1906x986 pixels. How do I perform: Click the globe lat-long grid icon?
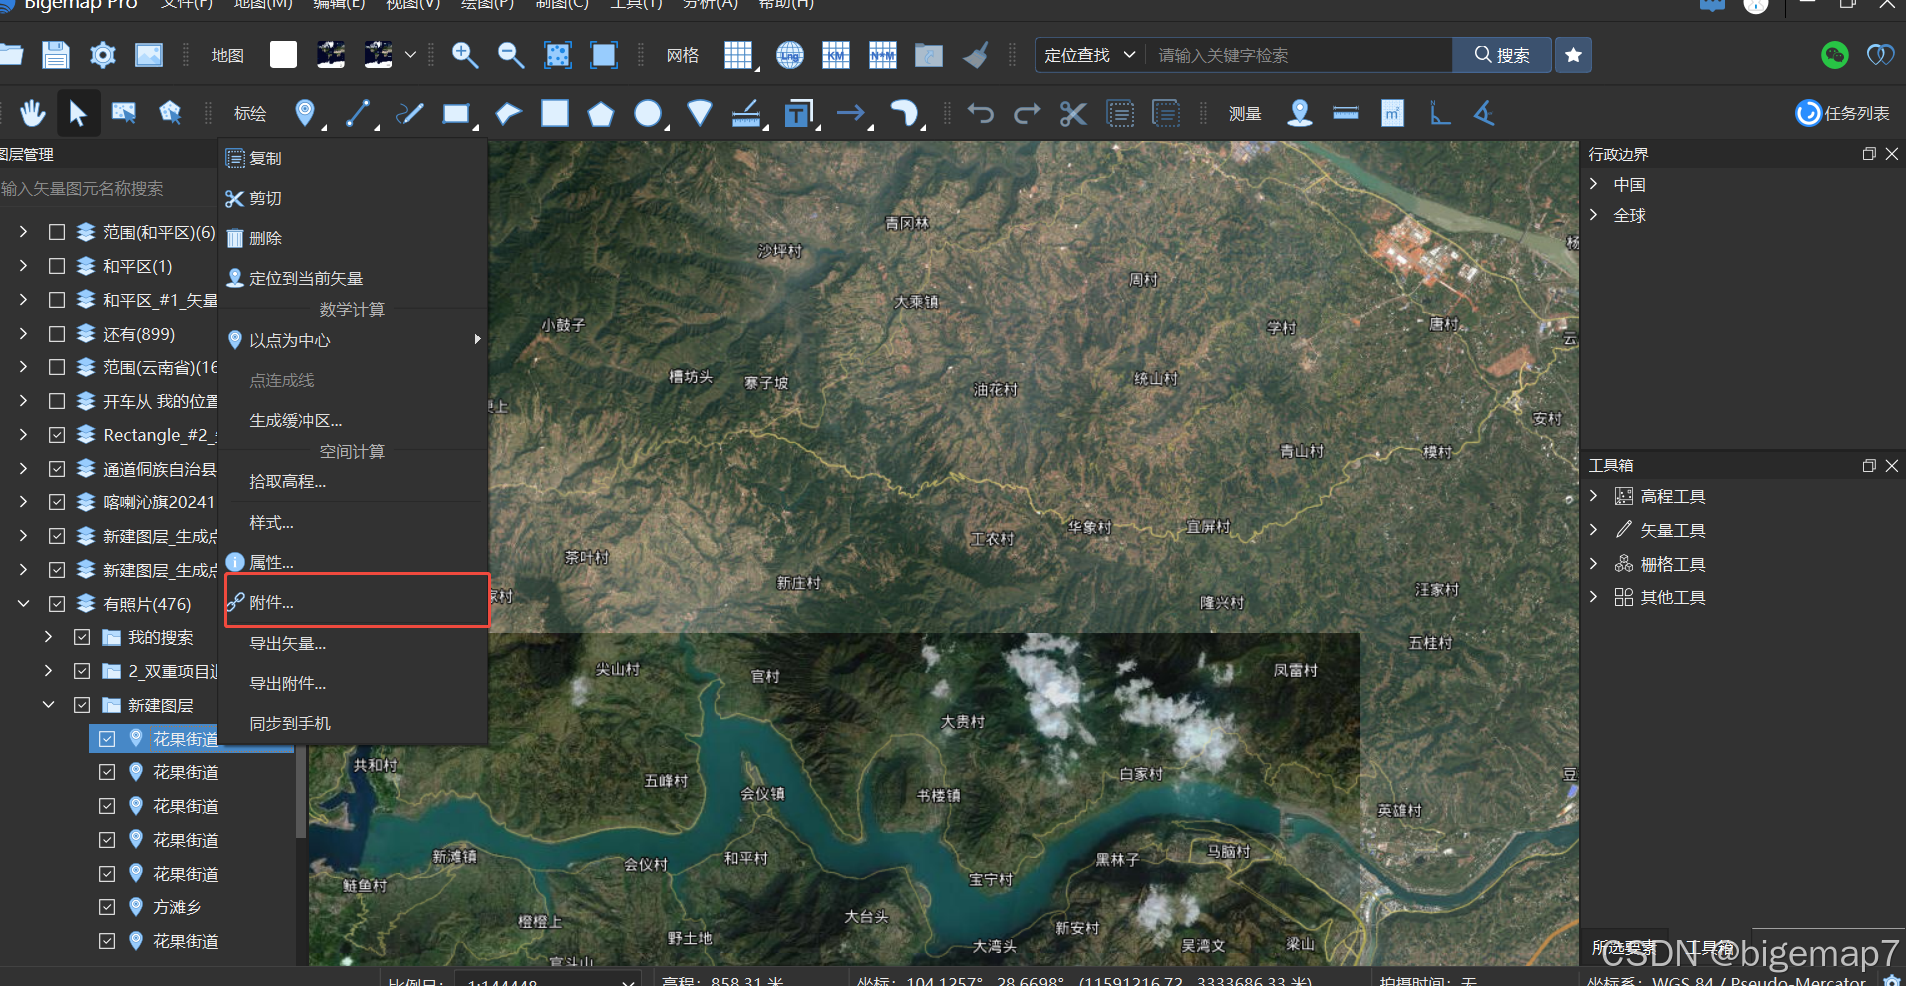[790, 55]
